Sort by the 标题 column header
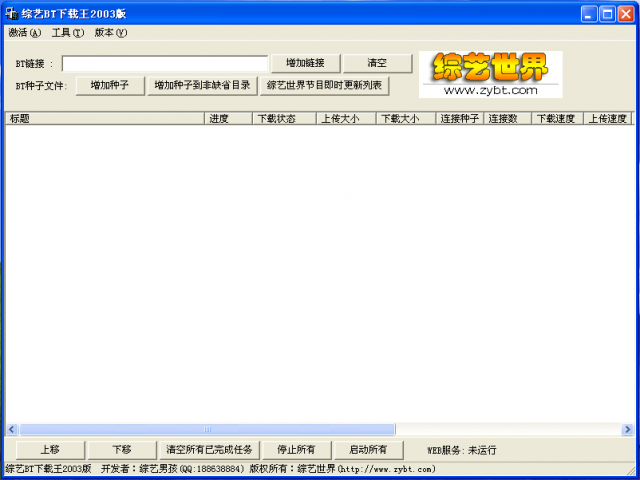640x480 pixels. 105,119
